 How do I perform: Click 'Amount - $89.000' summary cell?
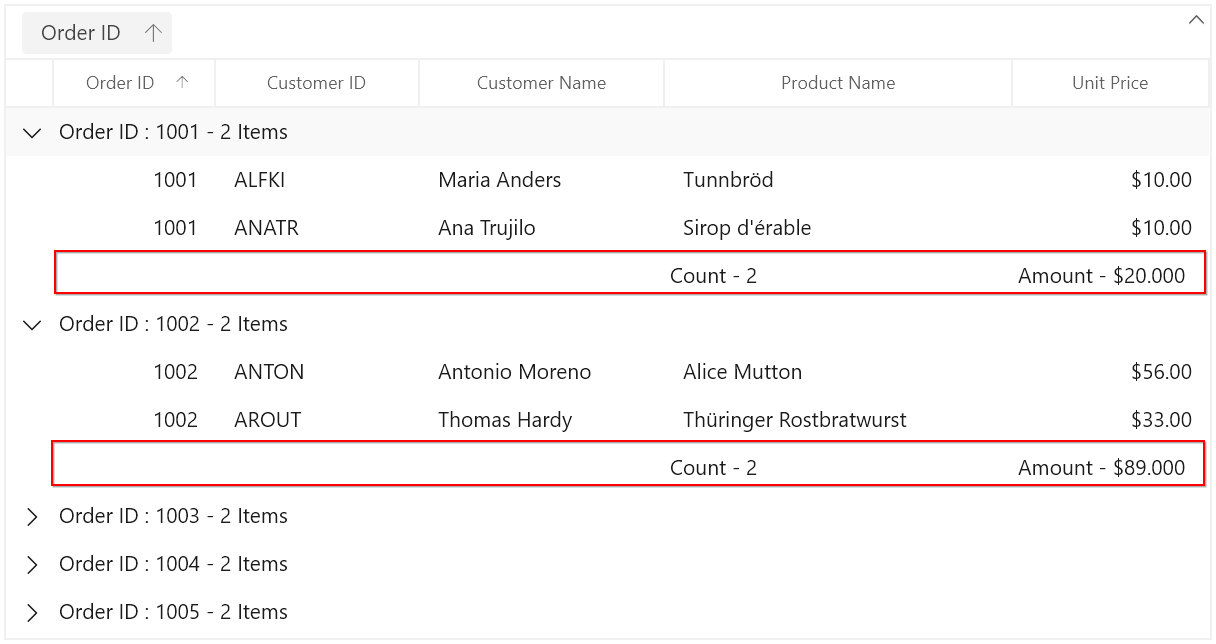1101,468
